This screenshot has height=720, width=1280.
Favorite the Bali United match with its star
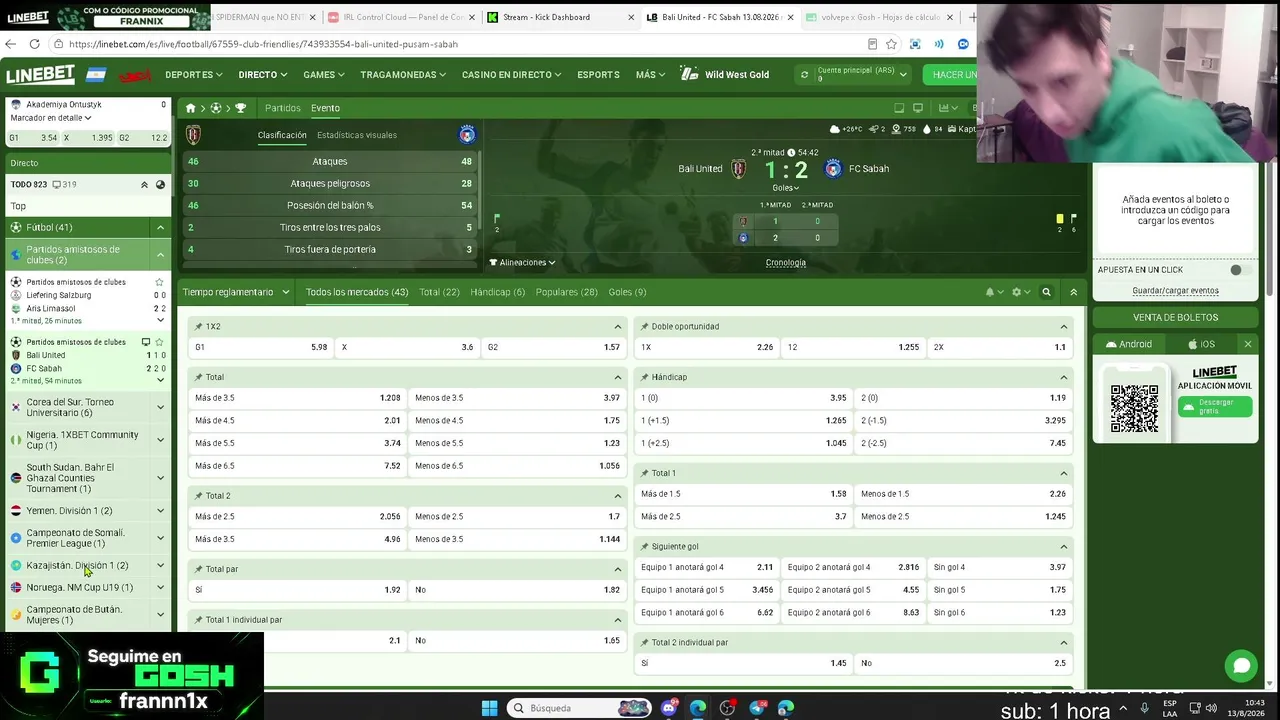point(159,342)
